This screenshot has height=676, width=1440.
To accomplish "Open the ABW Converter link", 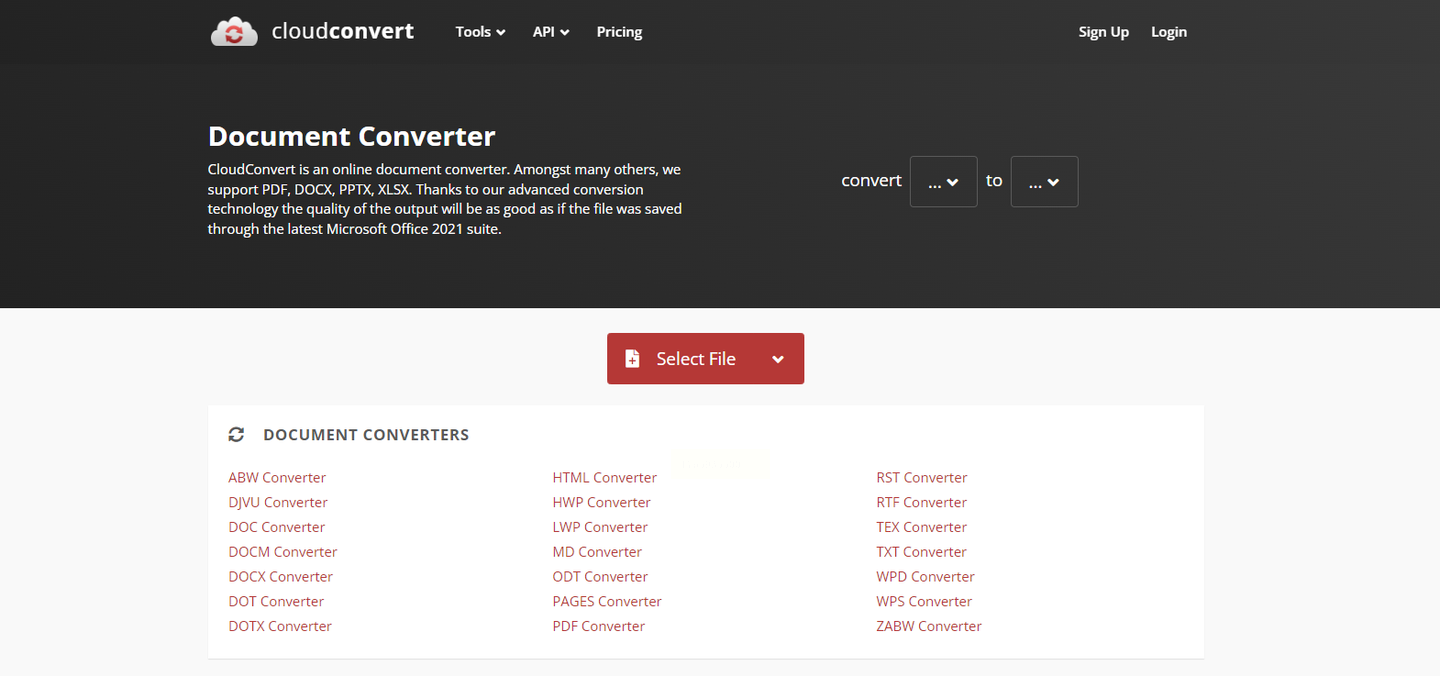I will coord(277,478).
